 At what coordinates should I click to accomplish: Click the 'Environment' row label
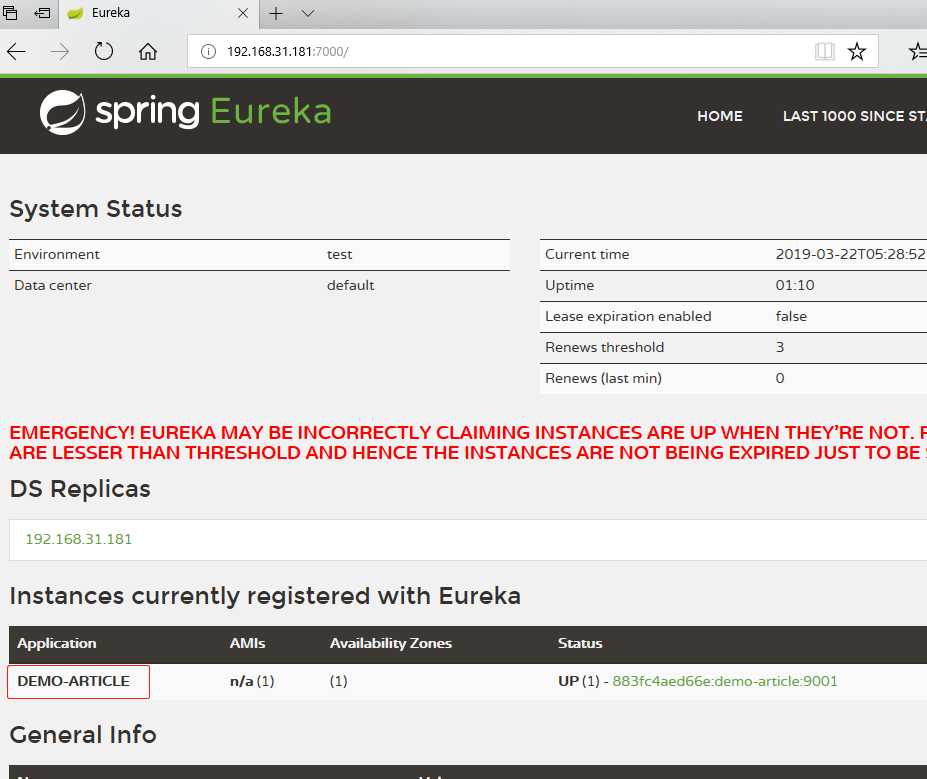click(x=57, y=255)
